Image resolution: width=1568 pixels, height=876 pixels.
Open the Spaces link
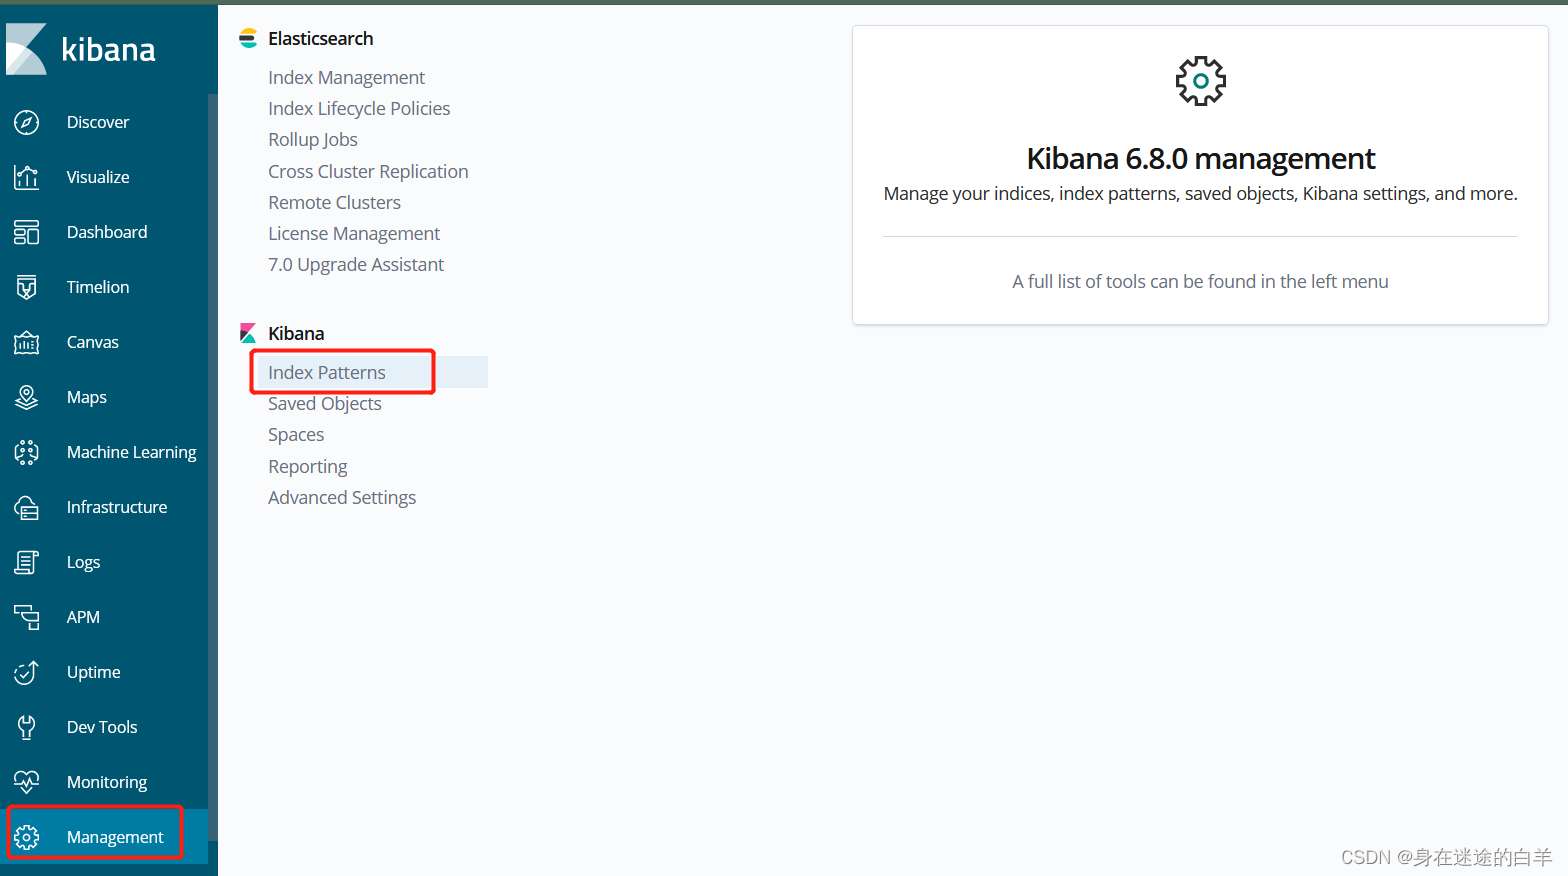(x=296, y=434)
